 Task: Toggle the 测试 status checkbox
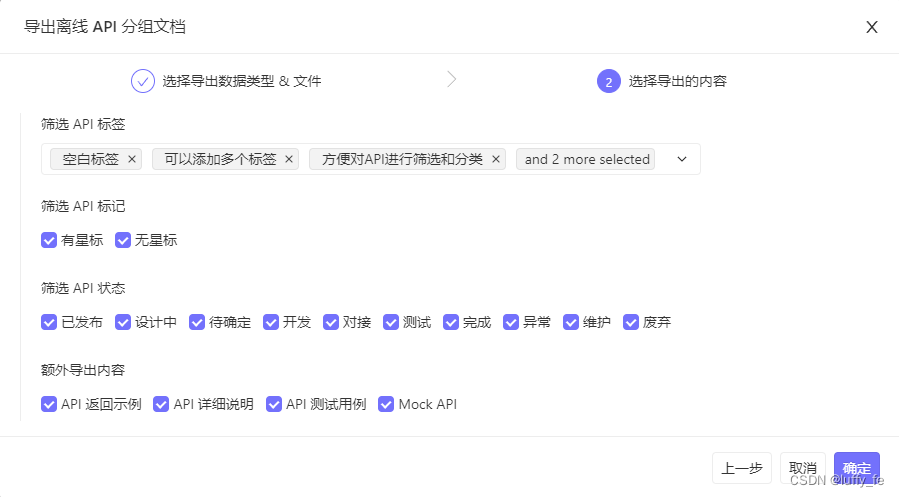(x=391, y=322)
